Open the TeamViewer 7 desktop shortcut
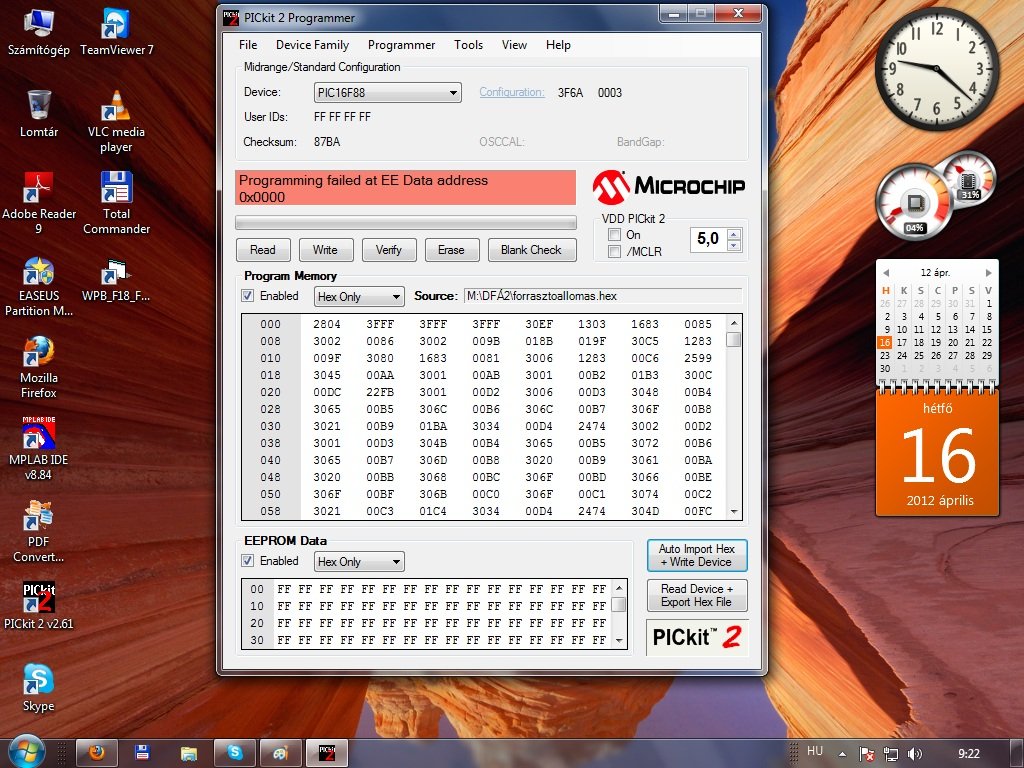This screenshot has width=1024, height=768. click(x=116, y=31)
